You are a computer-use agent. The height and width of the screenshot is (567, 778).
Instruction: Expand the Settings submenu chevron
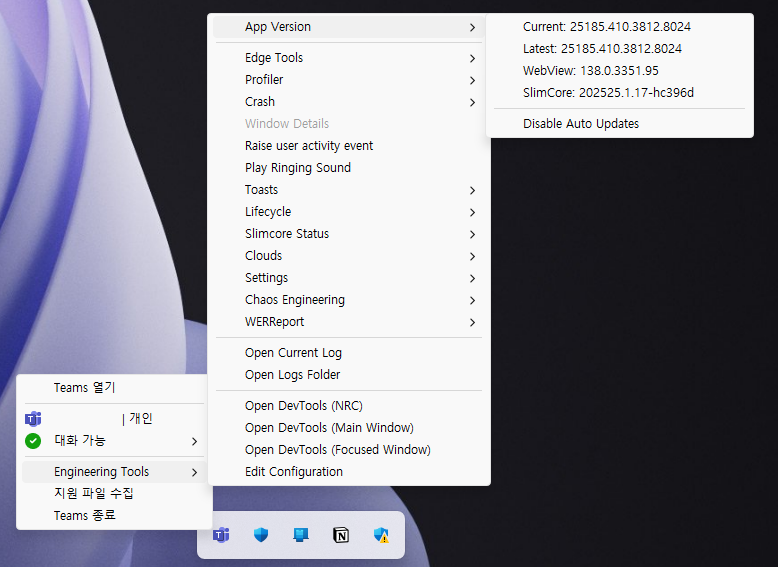tap(472, 278)
